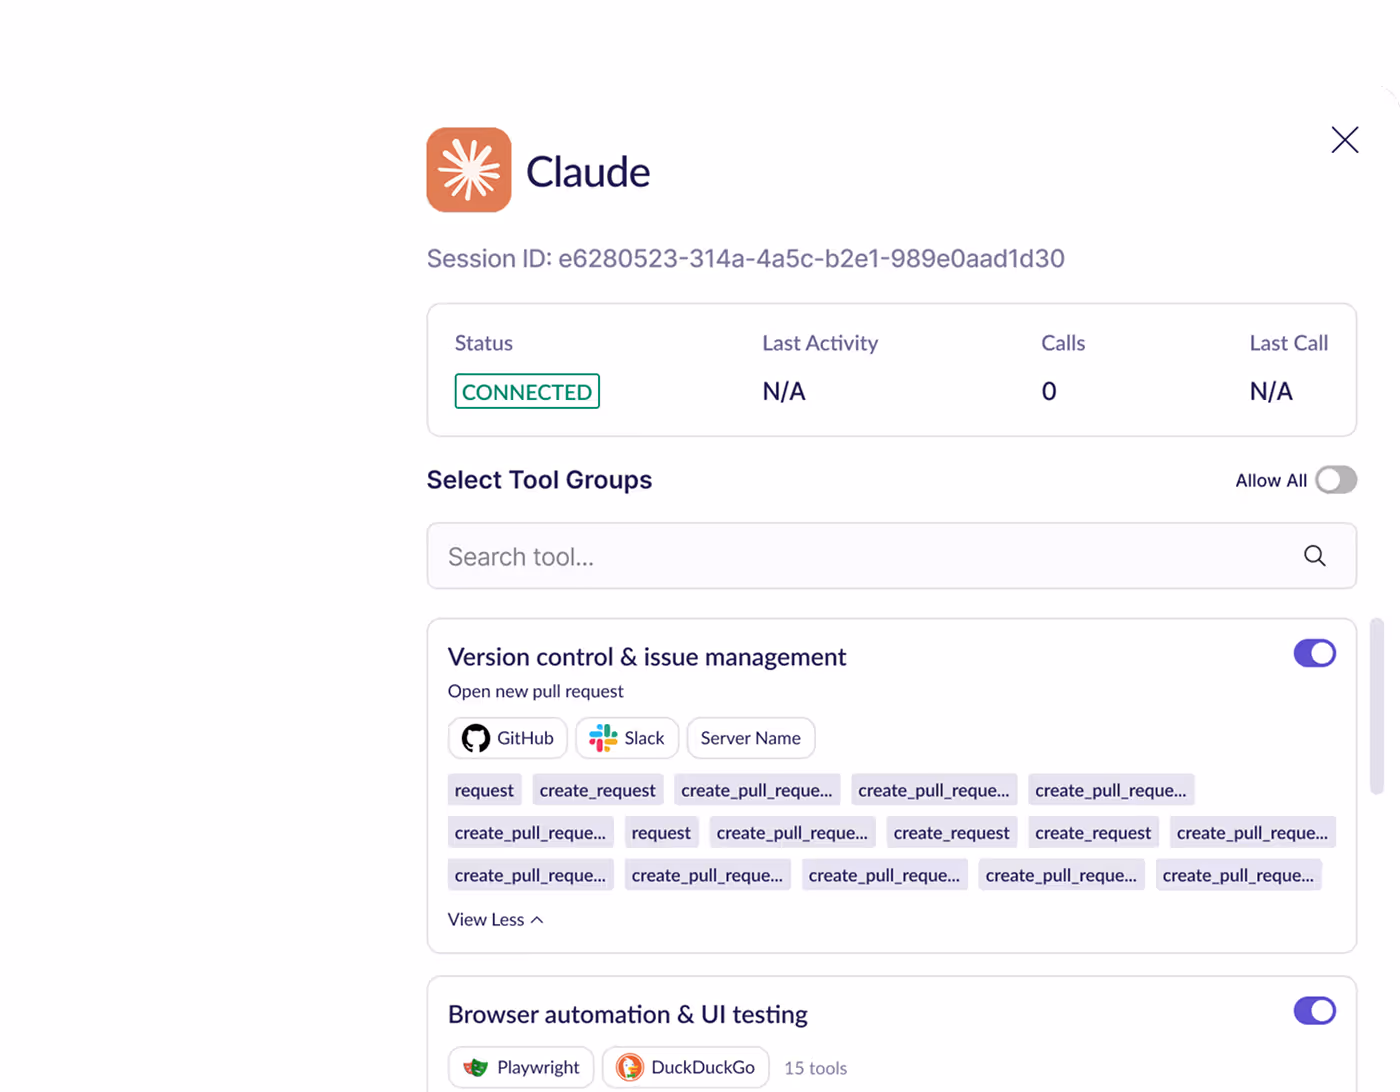The image size is (1400, 1092).
Task: Click the N/A value under Last Call
Action: coord(1271,391)
